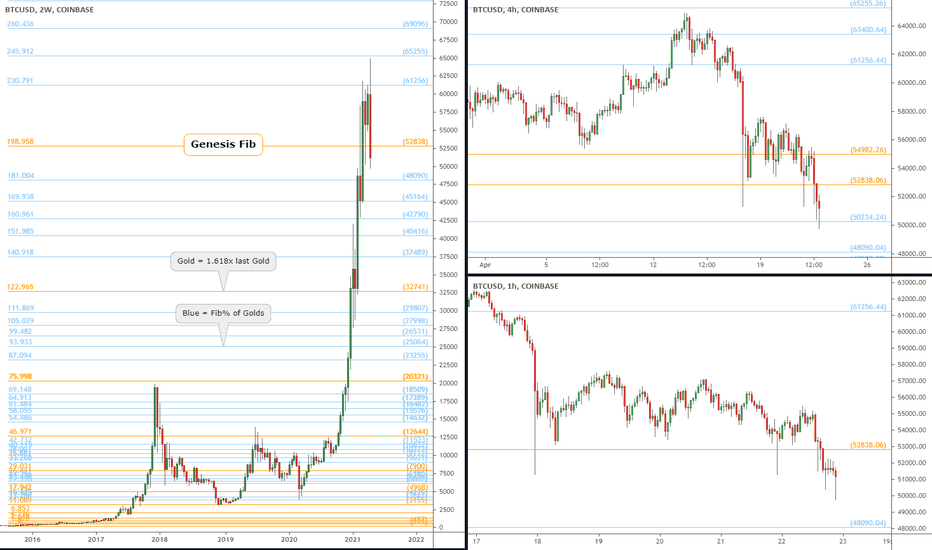The image size is (932, 550).
Task: Click the orange (52838.06) label on 1h chart
Action: coord(868,444)
